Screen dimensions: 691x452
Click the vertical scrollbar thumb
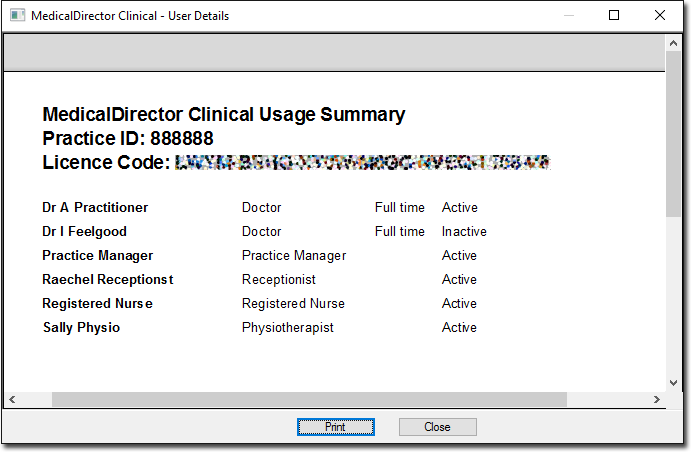673,134
